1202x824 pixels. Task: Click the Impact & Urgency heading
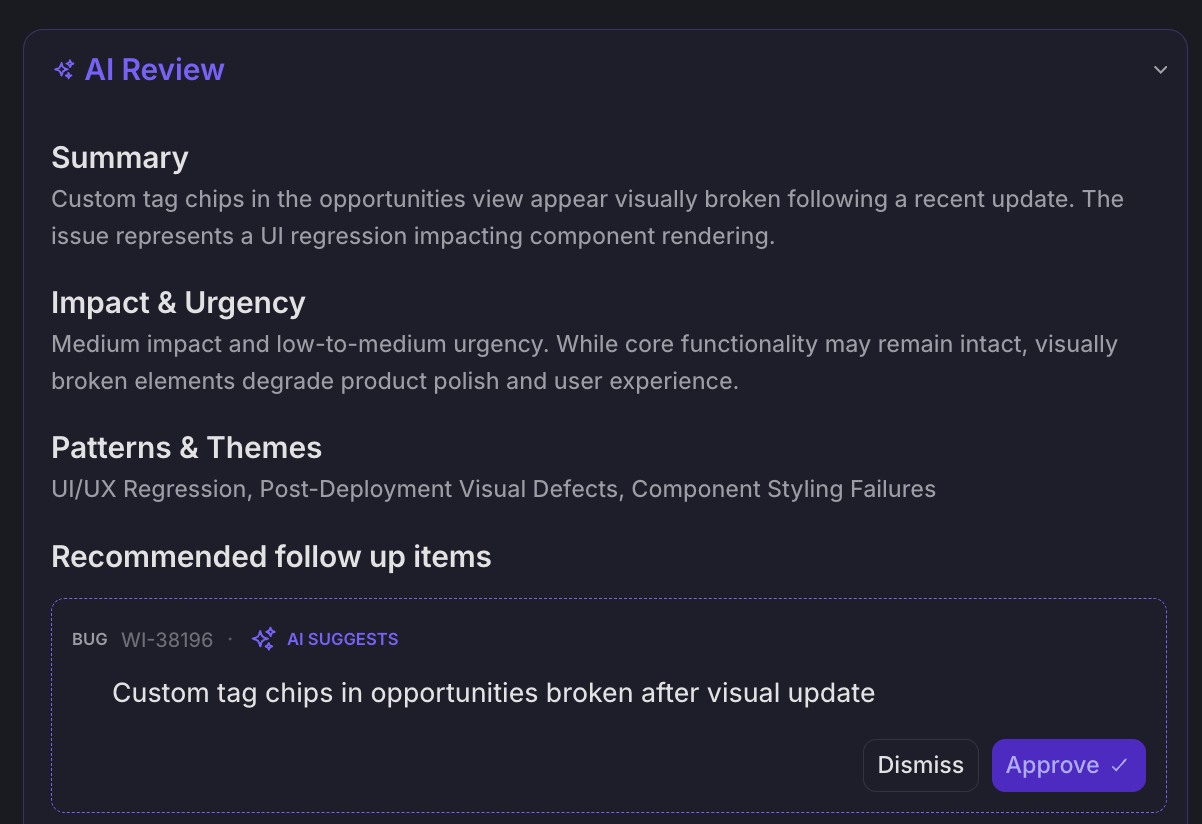click(178, 303)
